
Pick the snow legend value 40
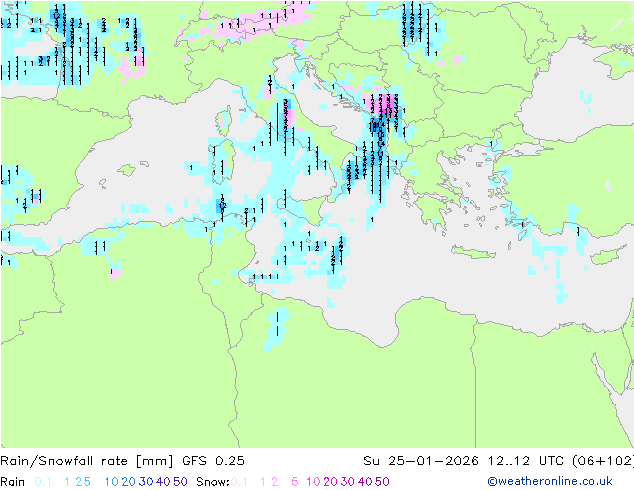point(365,482)
